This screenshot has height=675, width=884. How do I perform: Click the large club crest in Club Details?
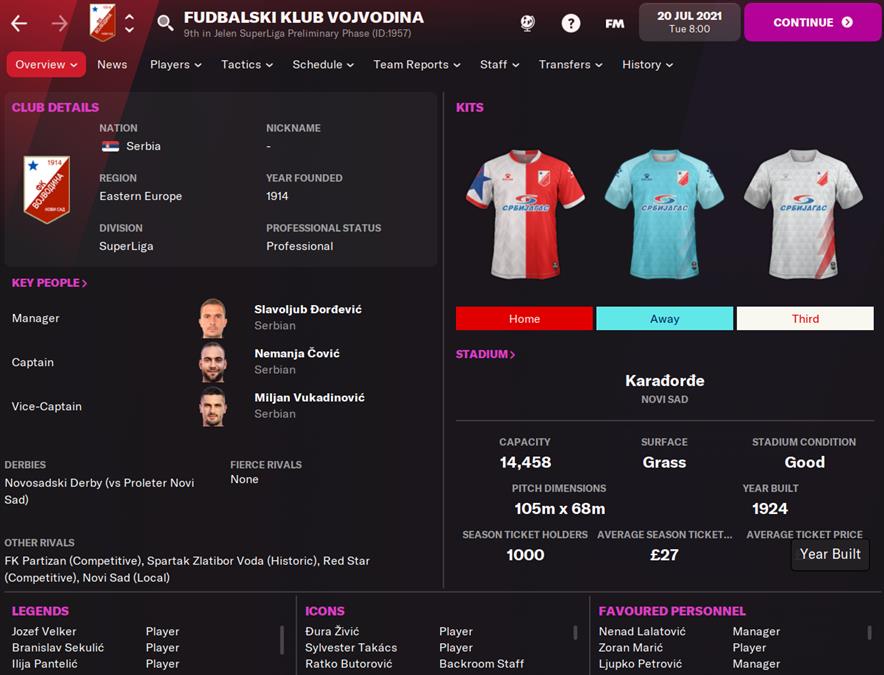(x=47, y=189)
